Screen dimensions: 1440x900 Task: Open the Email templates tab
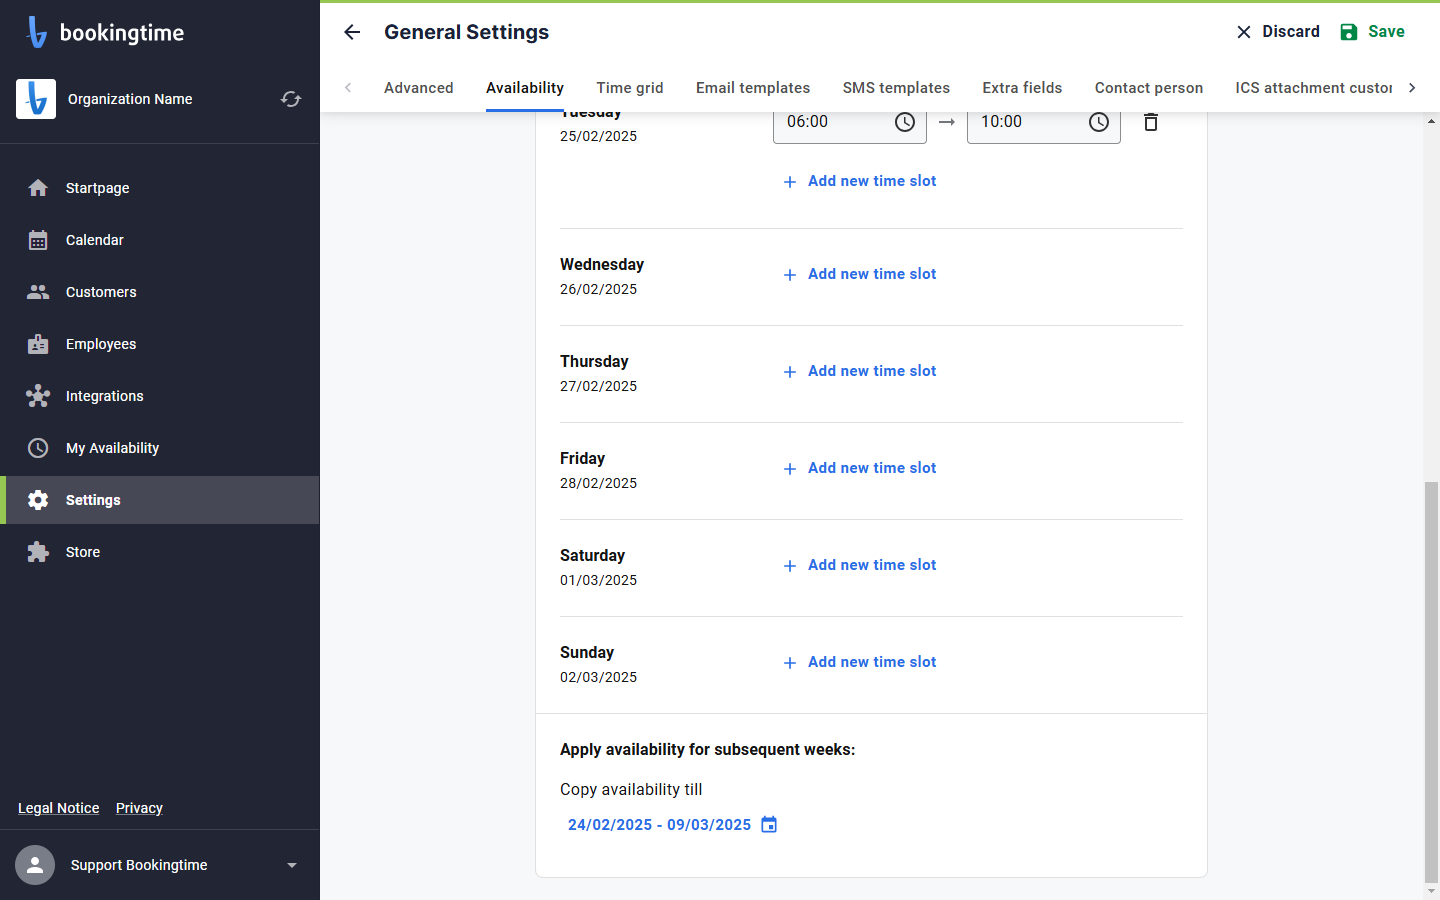pyautogui.click(x=753, y=88)
